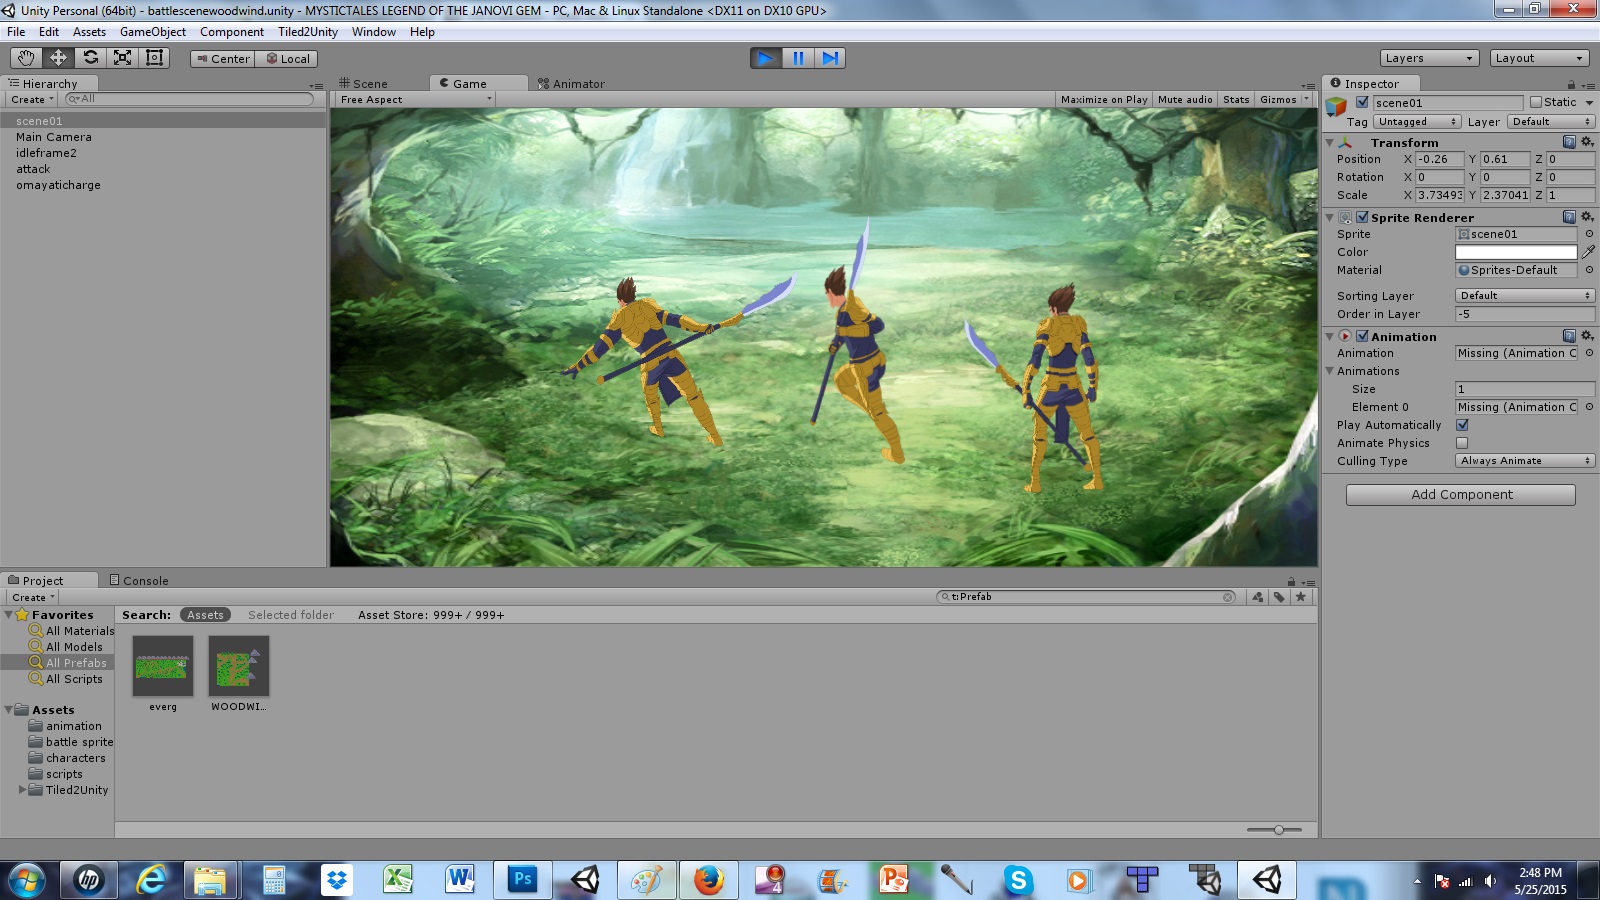Select the Move tool in toolbar
Image resolution: width=1600 pixels, height=900 pixels.
58,58
